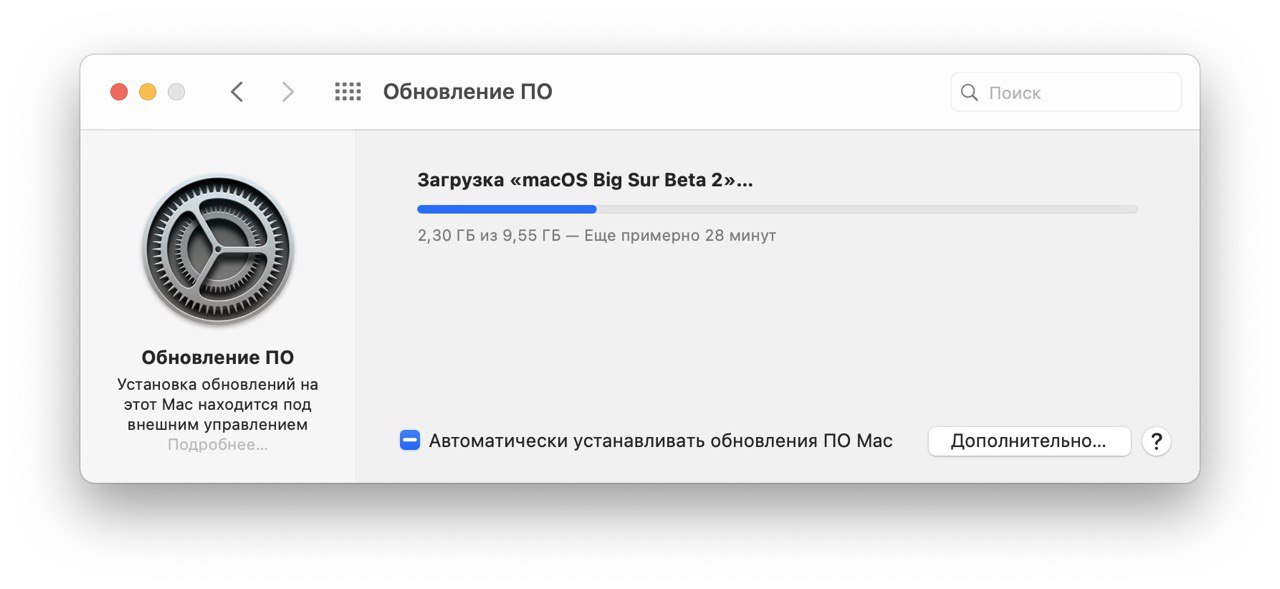The width and height of the screenshot is (1280, 589).
Task: Click the external management notice text
Action: (218, 404)
